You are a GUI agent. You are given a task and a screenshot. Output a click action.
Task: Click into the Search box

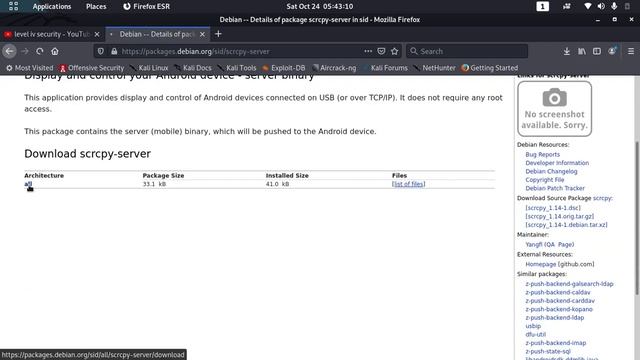click(467, 51)
